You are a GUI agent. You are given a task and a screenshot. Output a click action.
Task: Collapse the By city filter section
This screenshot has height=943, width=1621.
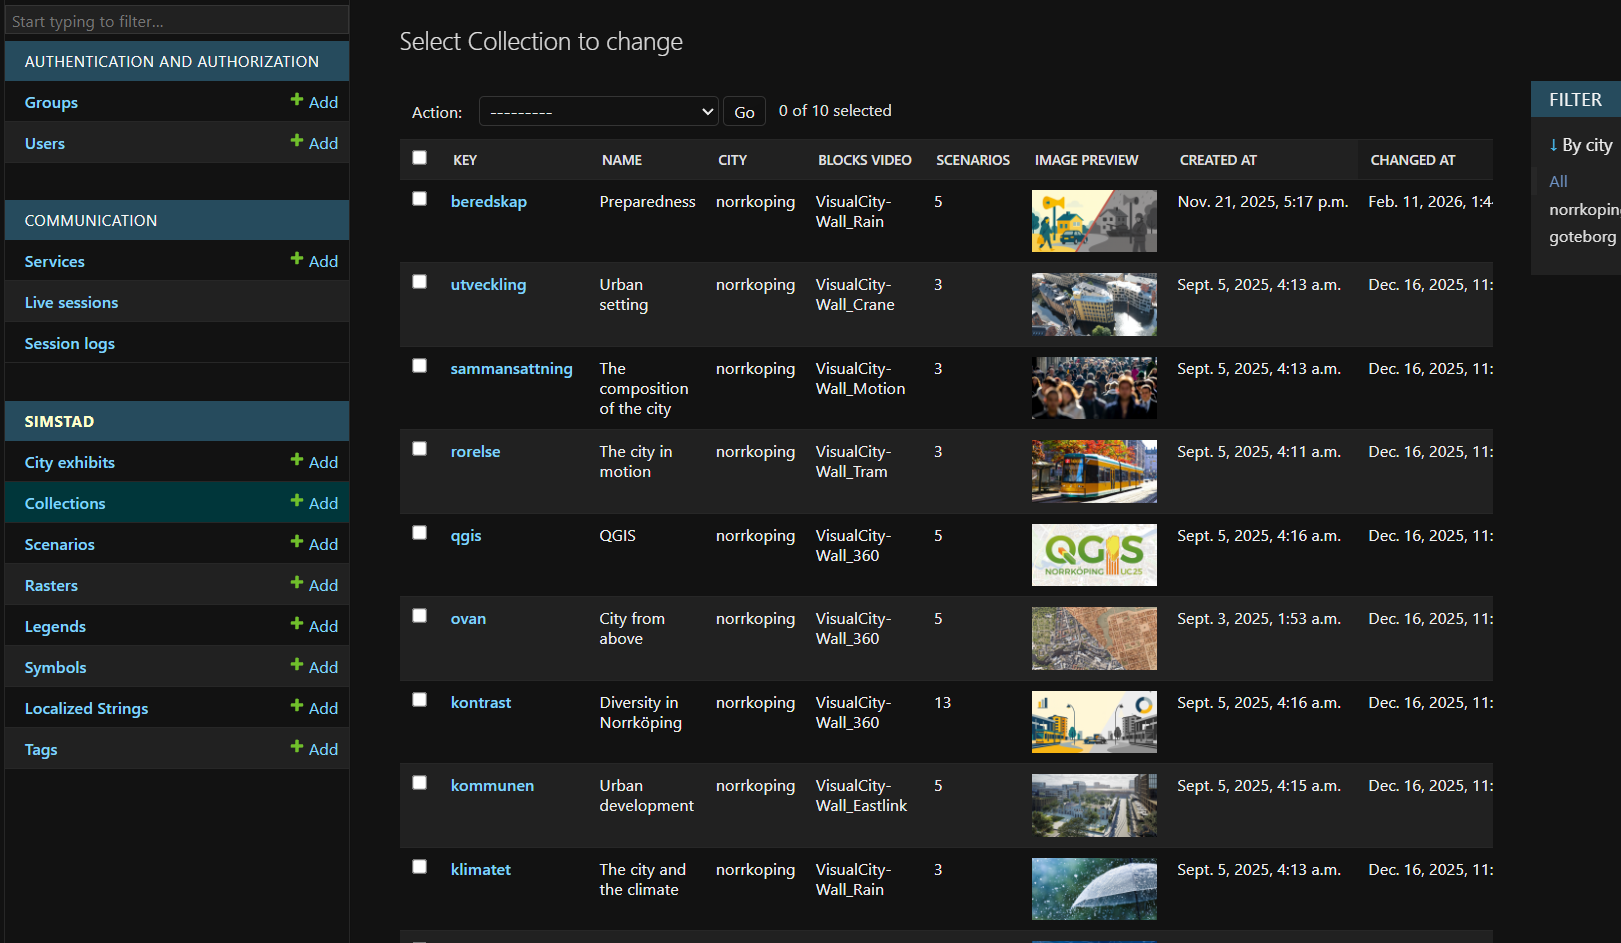1580,145
